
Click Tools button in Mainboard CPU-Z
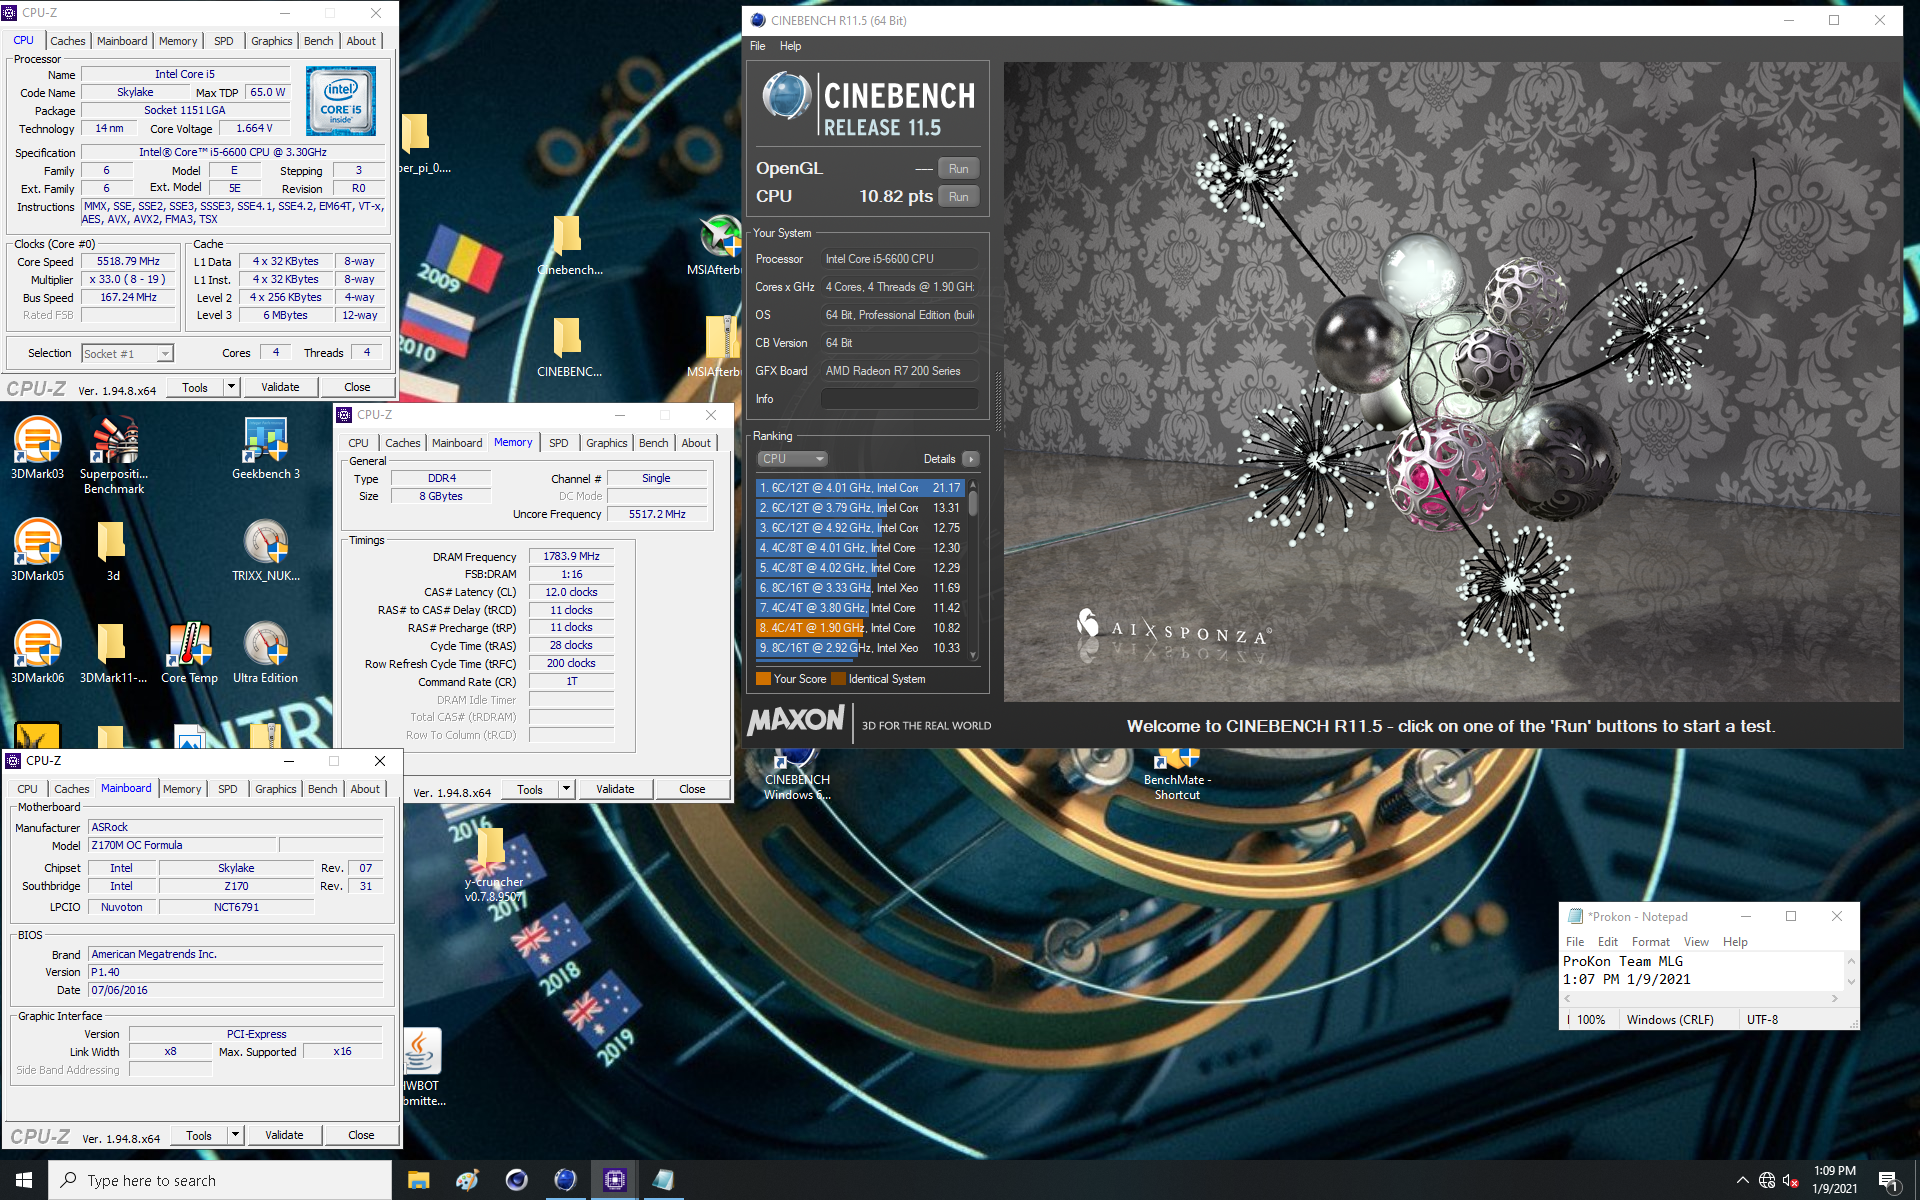[x=199, y=1135]
